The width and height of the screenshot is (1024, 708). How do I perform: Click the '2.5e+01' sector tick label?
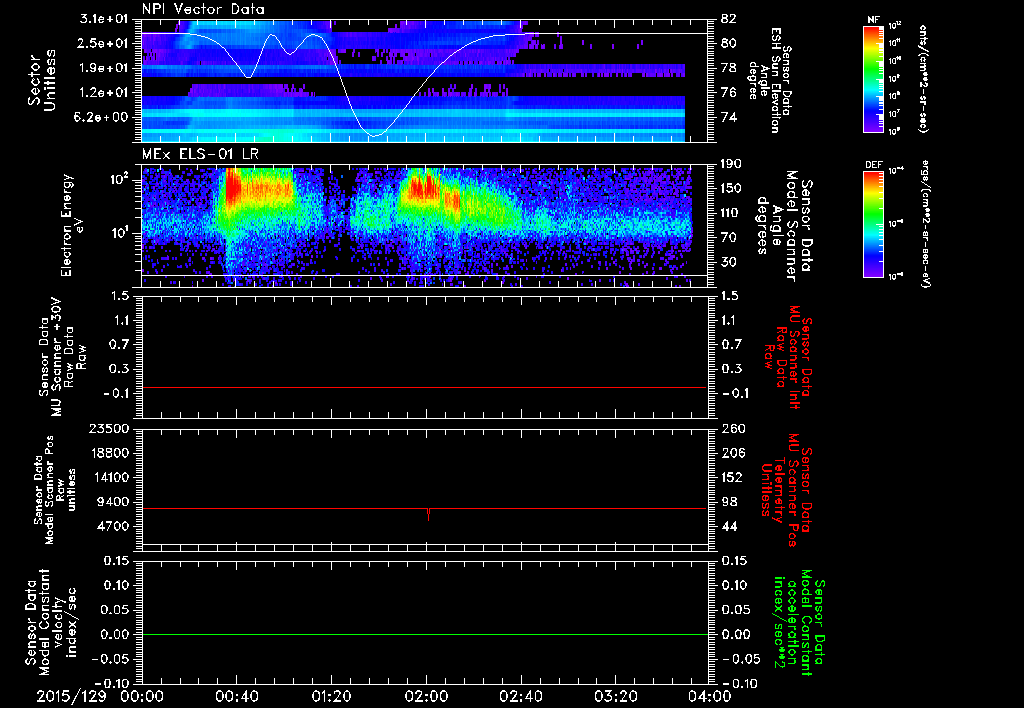(102, 43)
